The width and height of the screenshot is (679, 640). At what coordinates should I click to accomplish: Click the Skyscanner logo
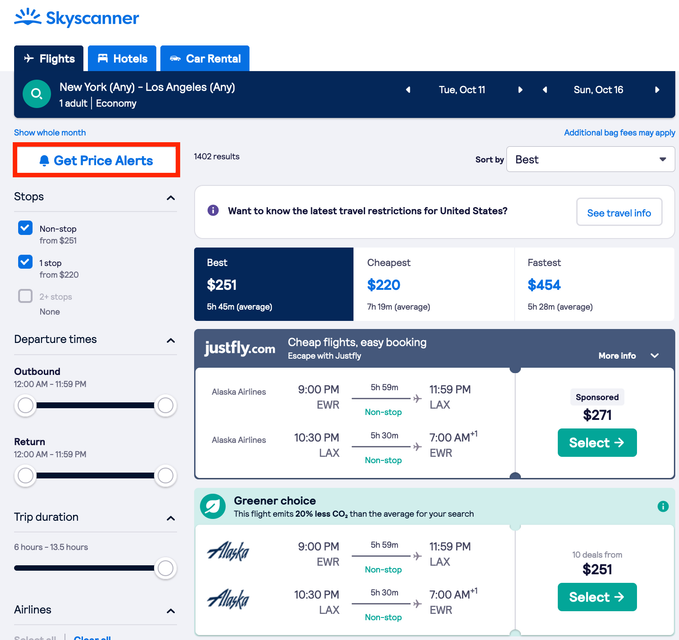(x=77, y=18)
